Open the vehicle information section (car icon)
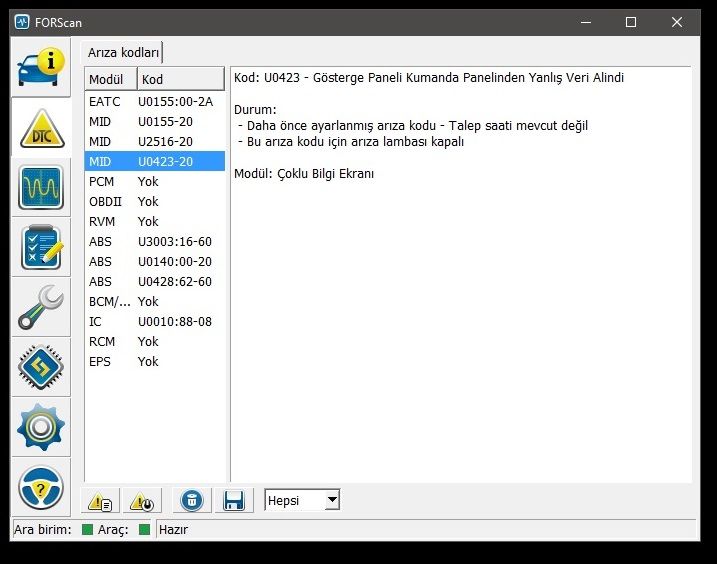The image size is (717, 564). pos(41,67)
